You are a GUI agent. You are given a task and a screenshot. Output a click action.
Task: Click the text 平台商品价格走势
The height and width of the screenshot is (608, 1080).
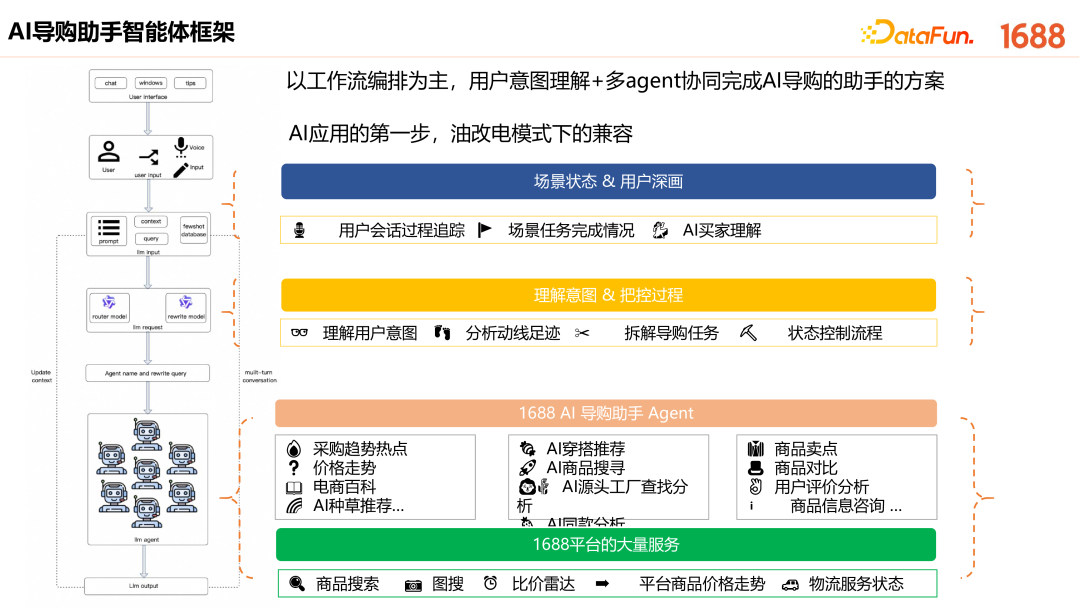click(702, 584)
